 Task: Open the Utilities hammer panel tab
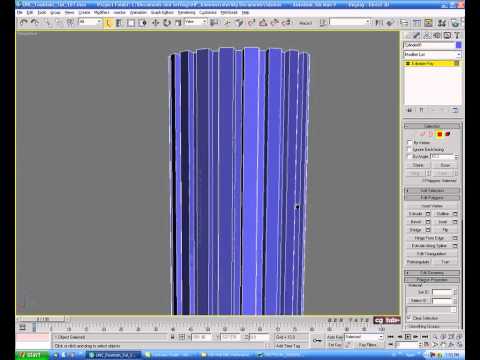tap(457, 35)
